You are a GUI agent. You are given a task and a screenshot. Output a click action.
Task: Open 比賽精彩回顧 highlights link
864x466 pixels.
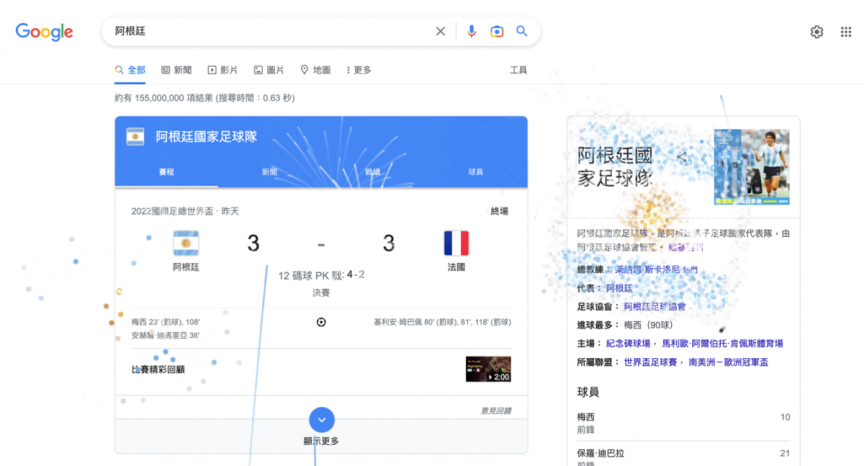click(x=158, y=369)
